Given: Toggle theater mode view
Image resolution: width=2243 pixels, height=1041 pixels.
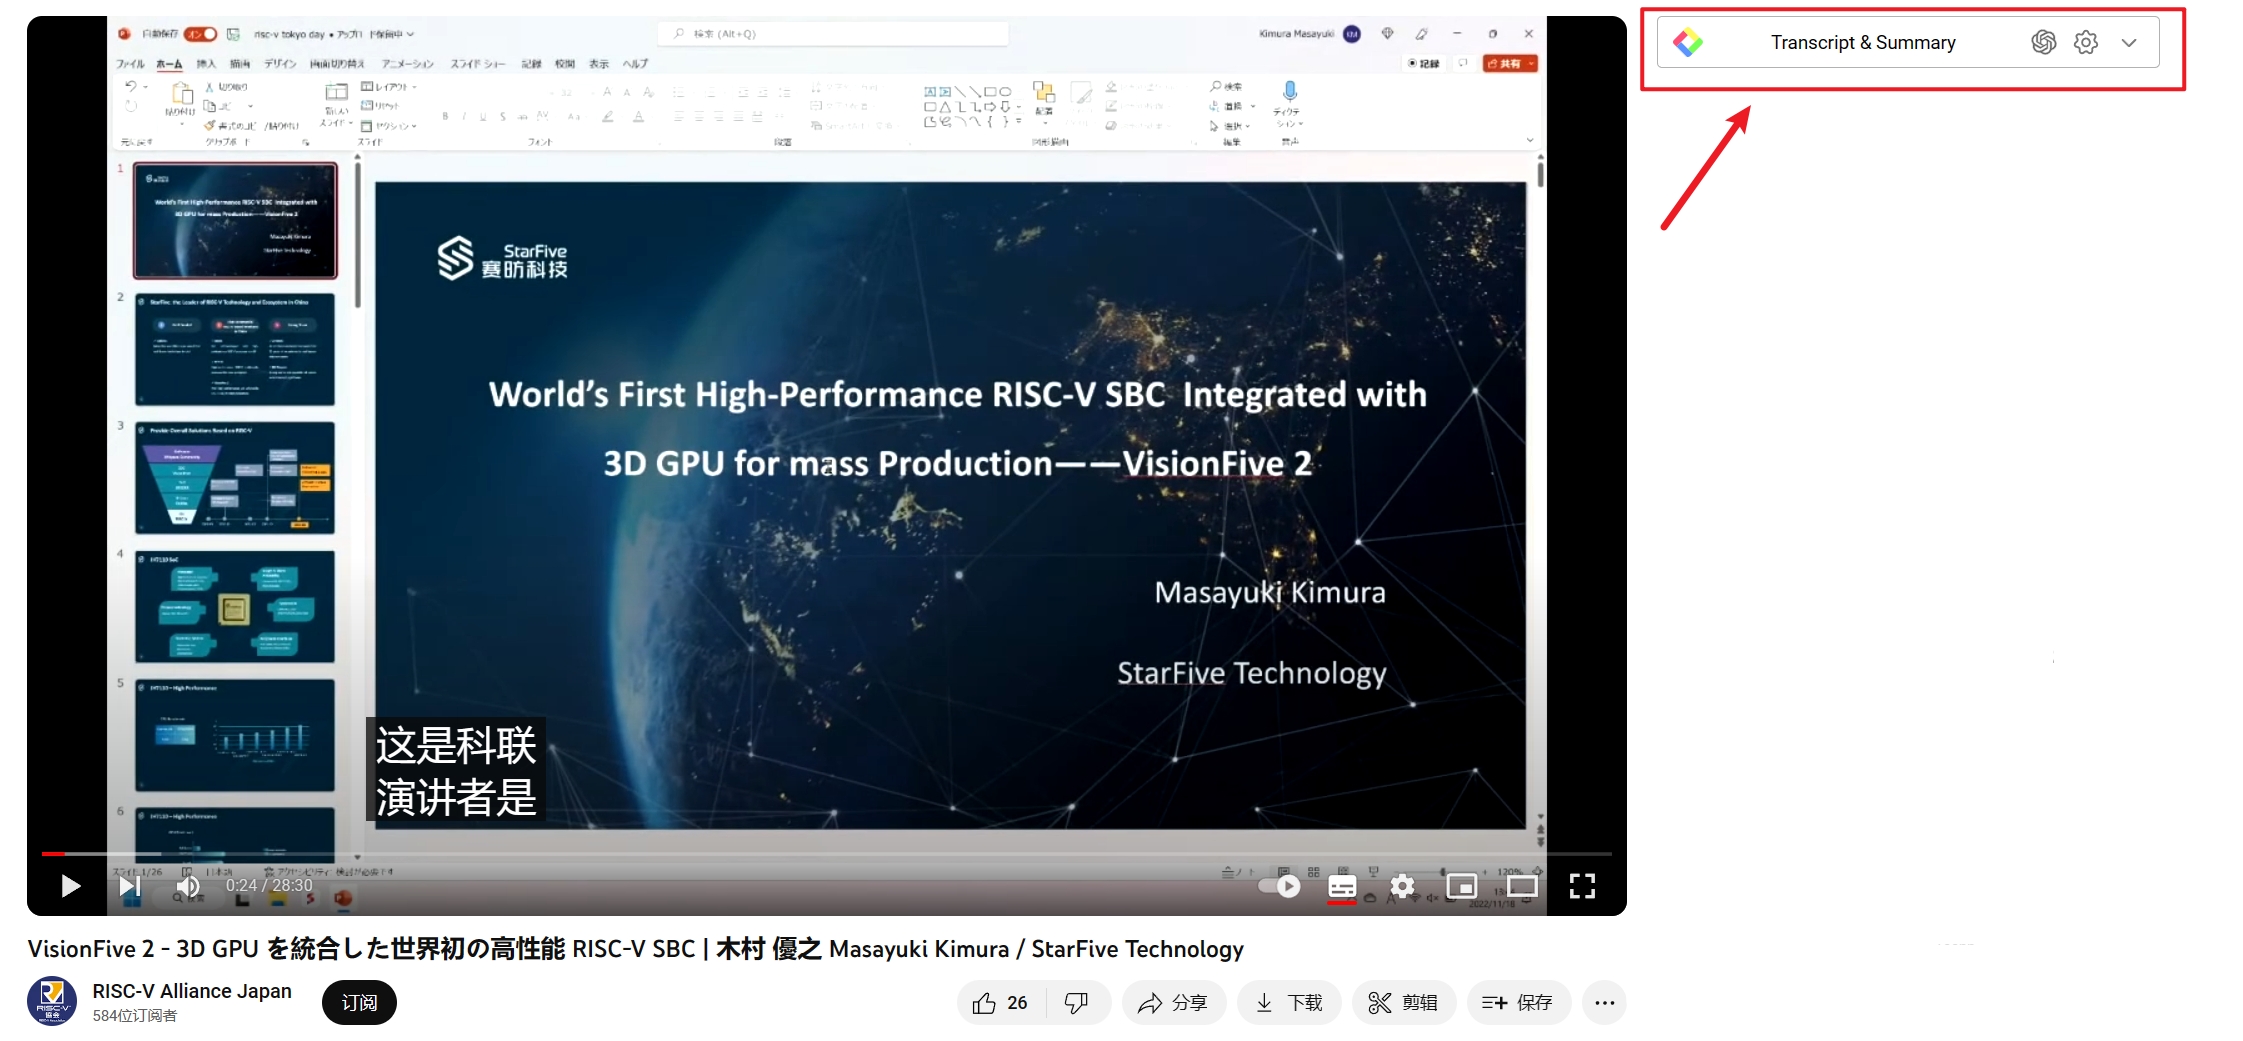Looking at the screenshot, I should coord(1522,886).
